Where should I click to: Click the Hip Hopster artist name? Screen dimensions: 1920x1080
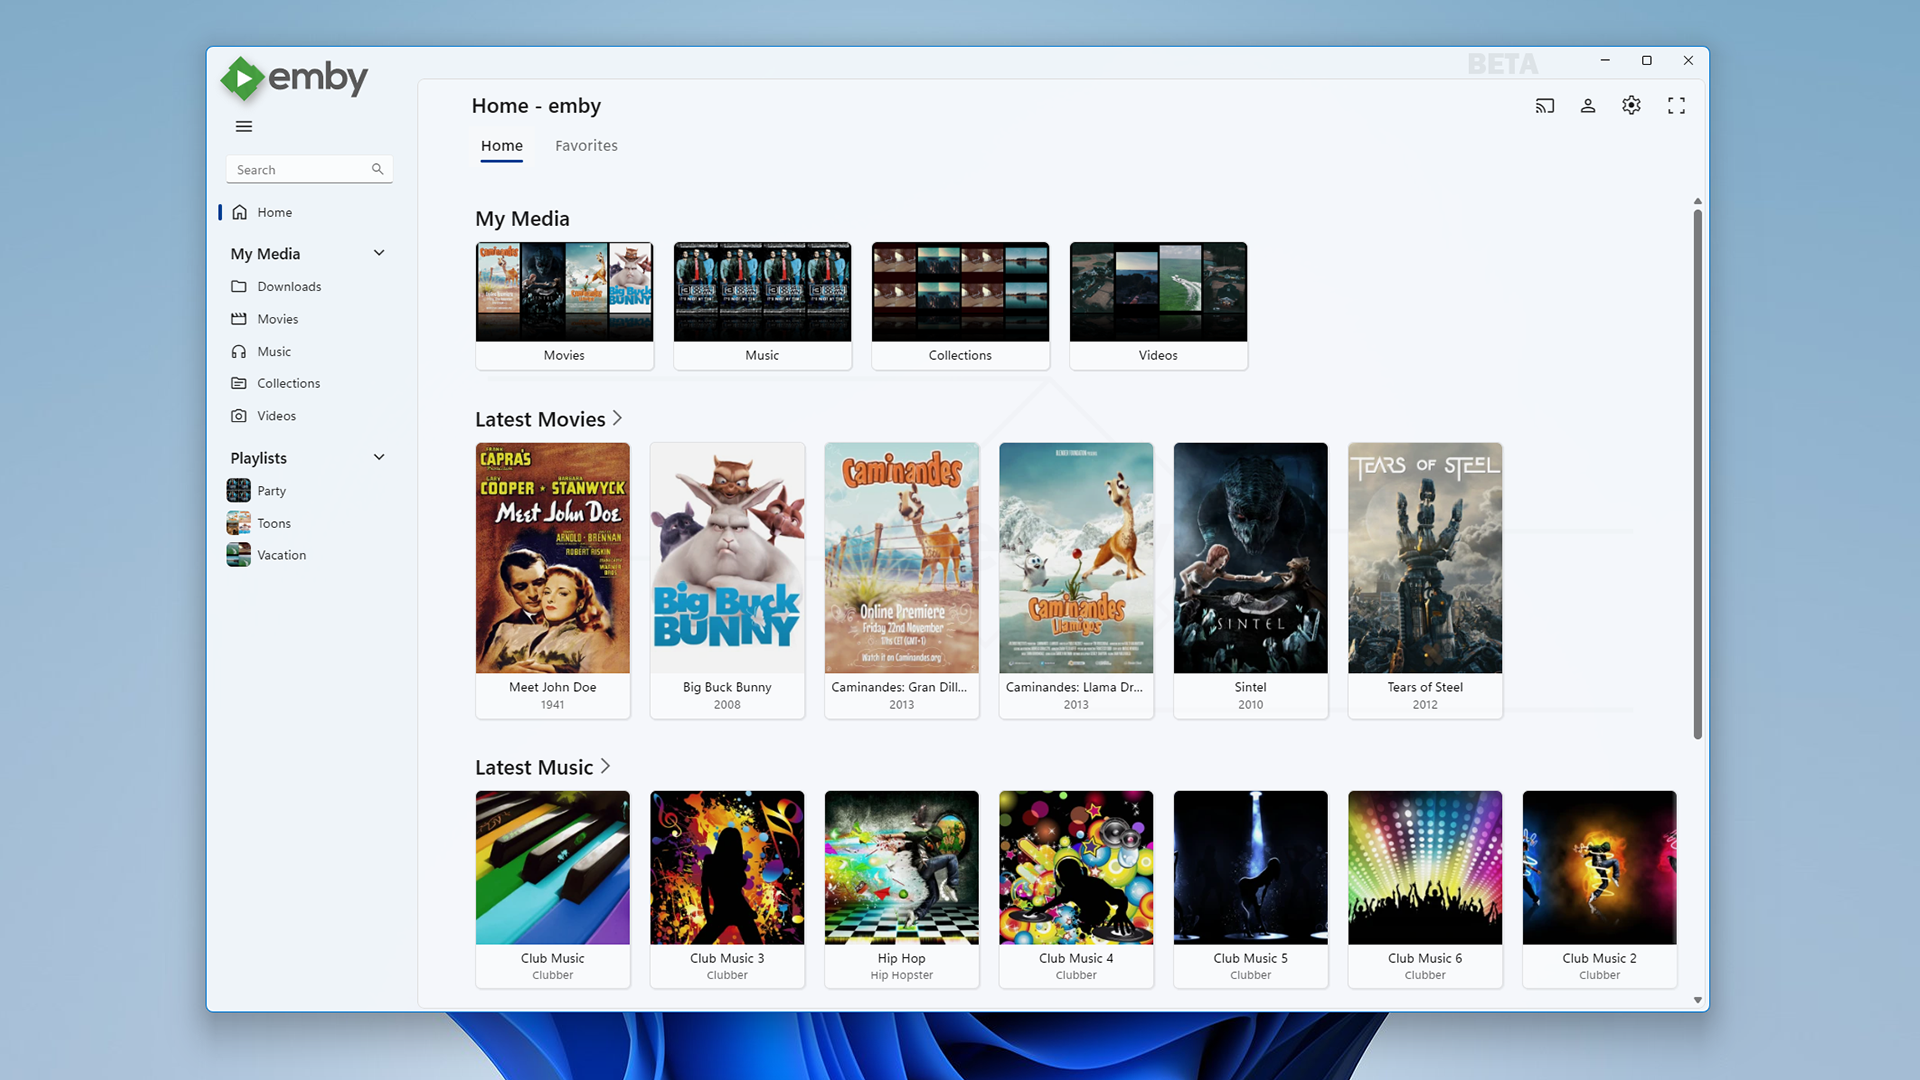point(902,975)
